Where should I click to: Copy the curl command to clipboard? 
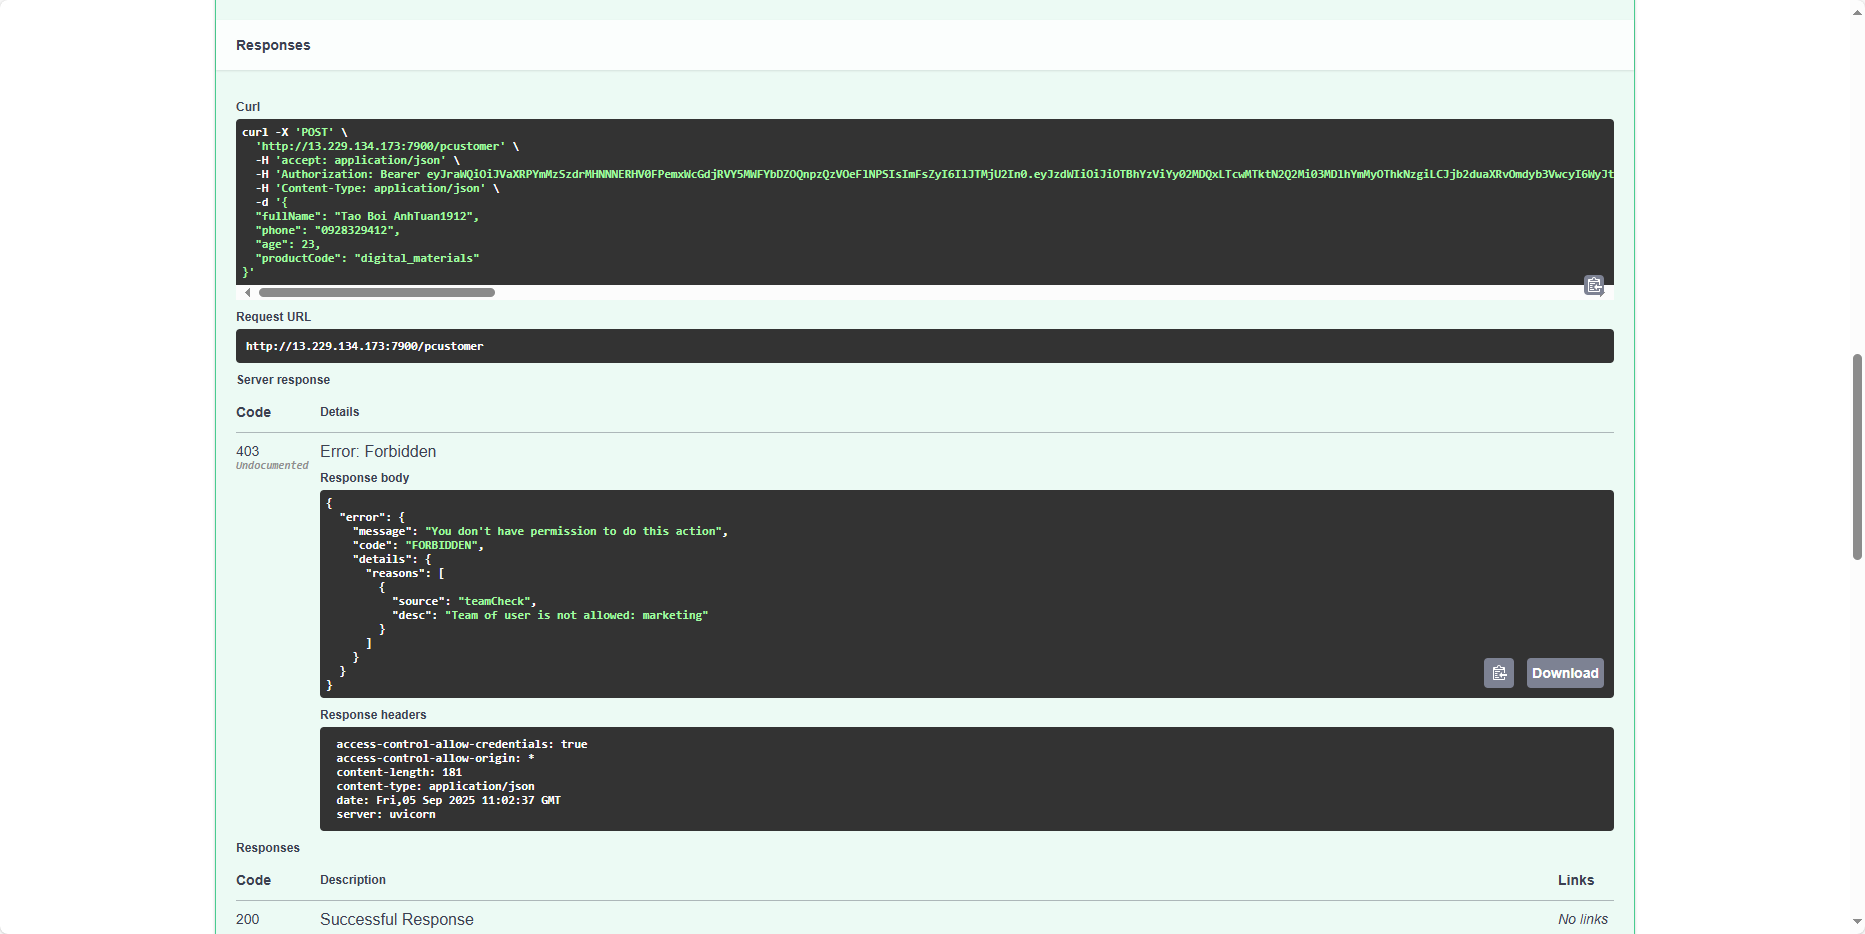click(x=1593, y=286)
